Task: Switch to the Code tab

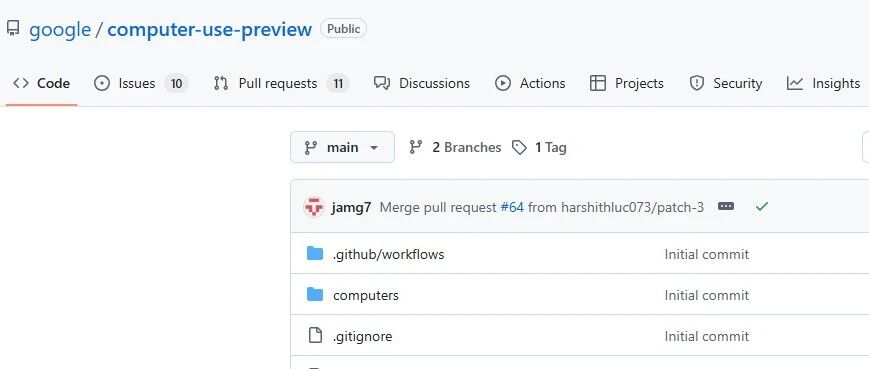Action: coord(42,84)
